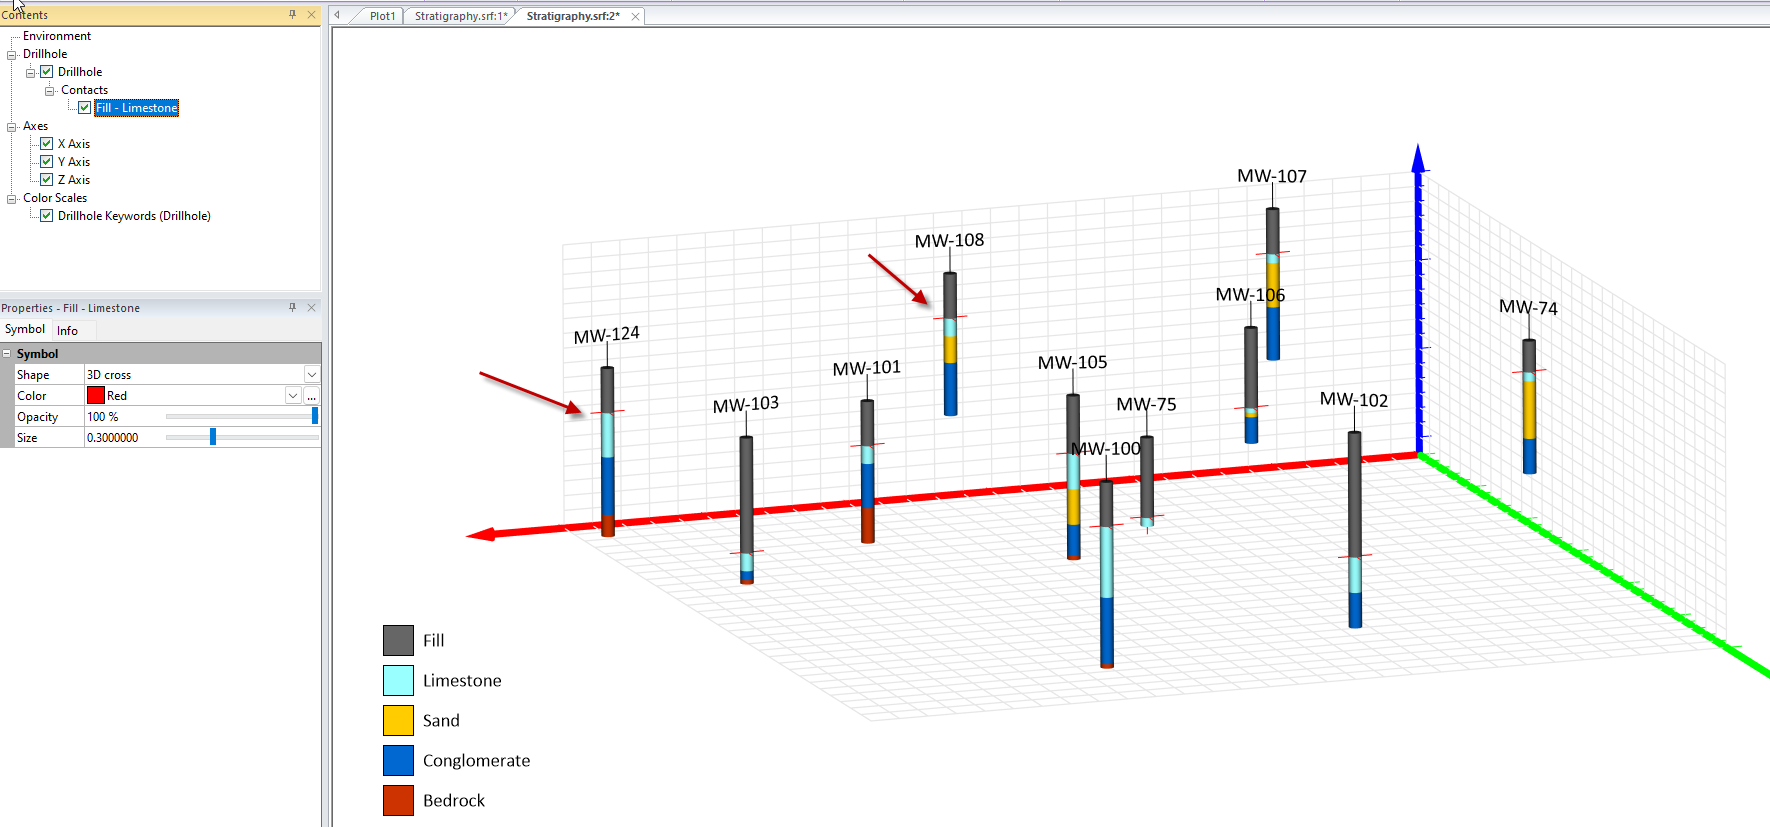Screen dimensions: 1770x827
Task: Collapse the Symbol properties section
Action: tap(7, 354)
